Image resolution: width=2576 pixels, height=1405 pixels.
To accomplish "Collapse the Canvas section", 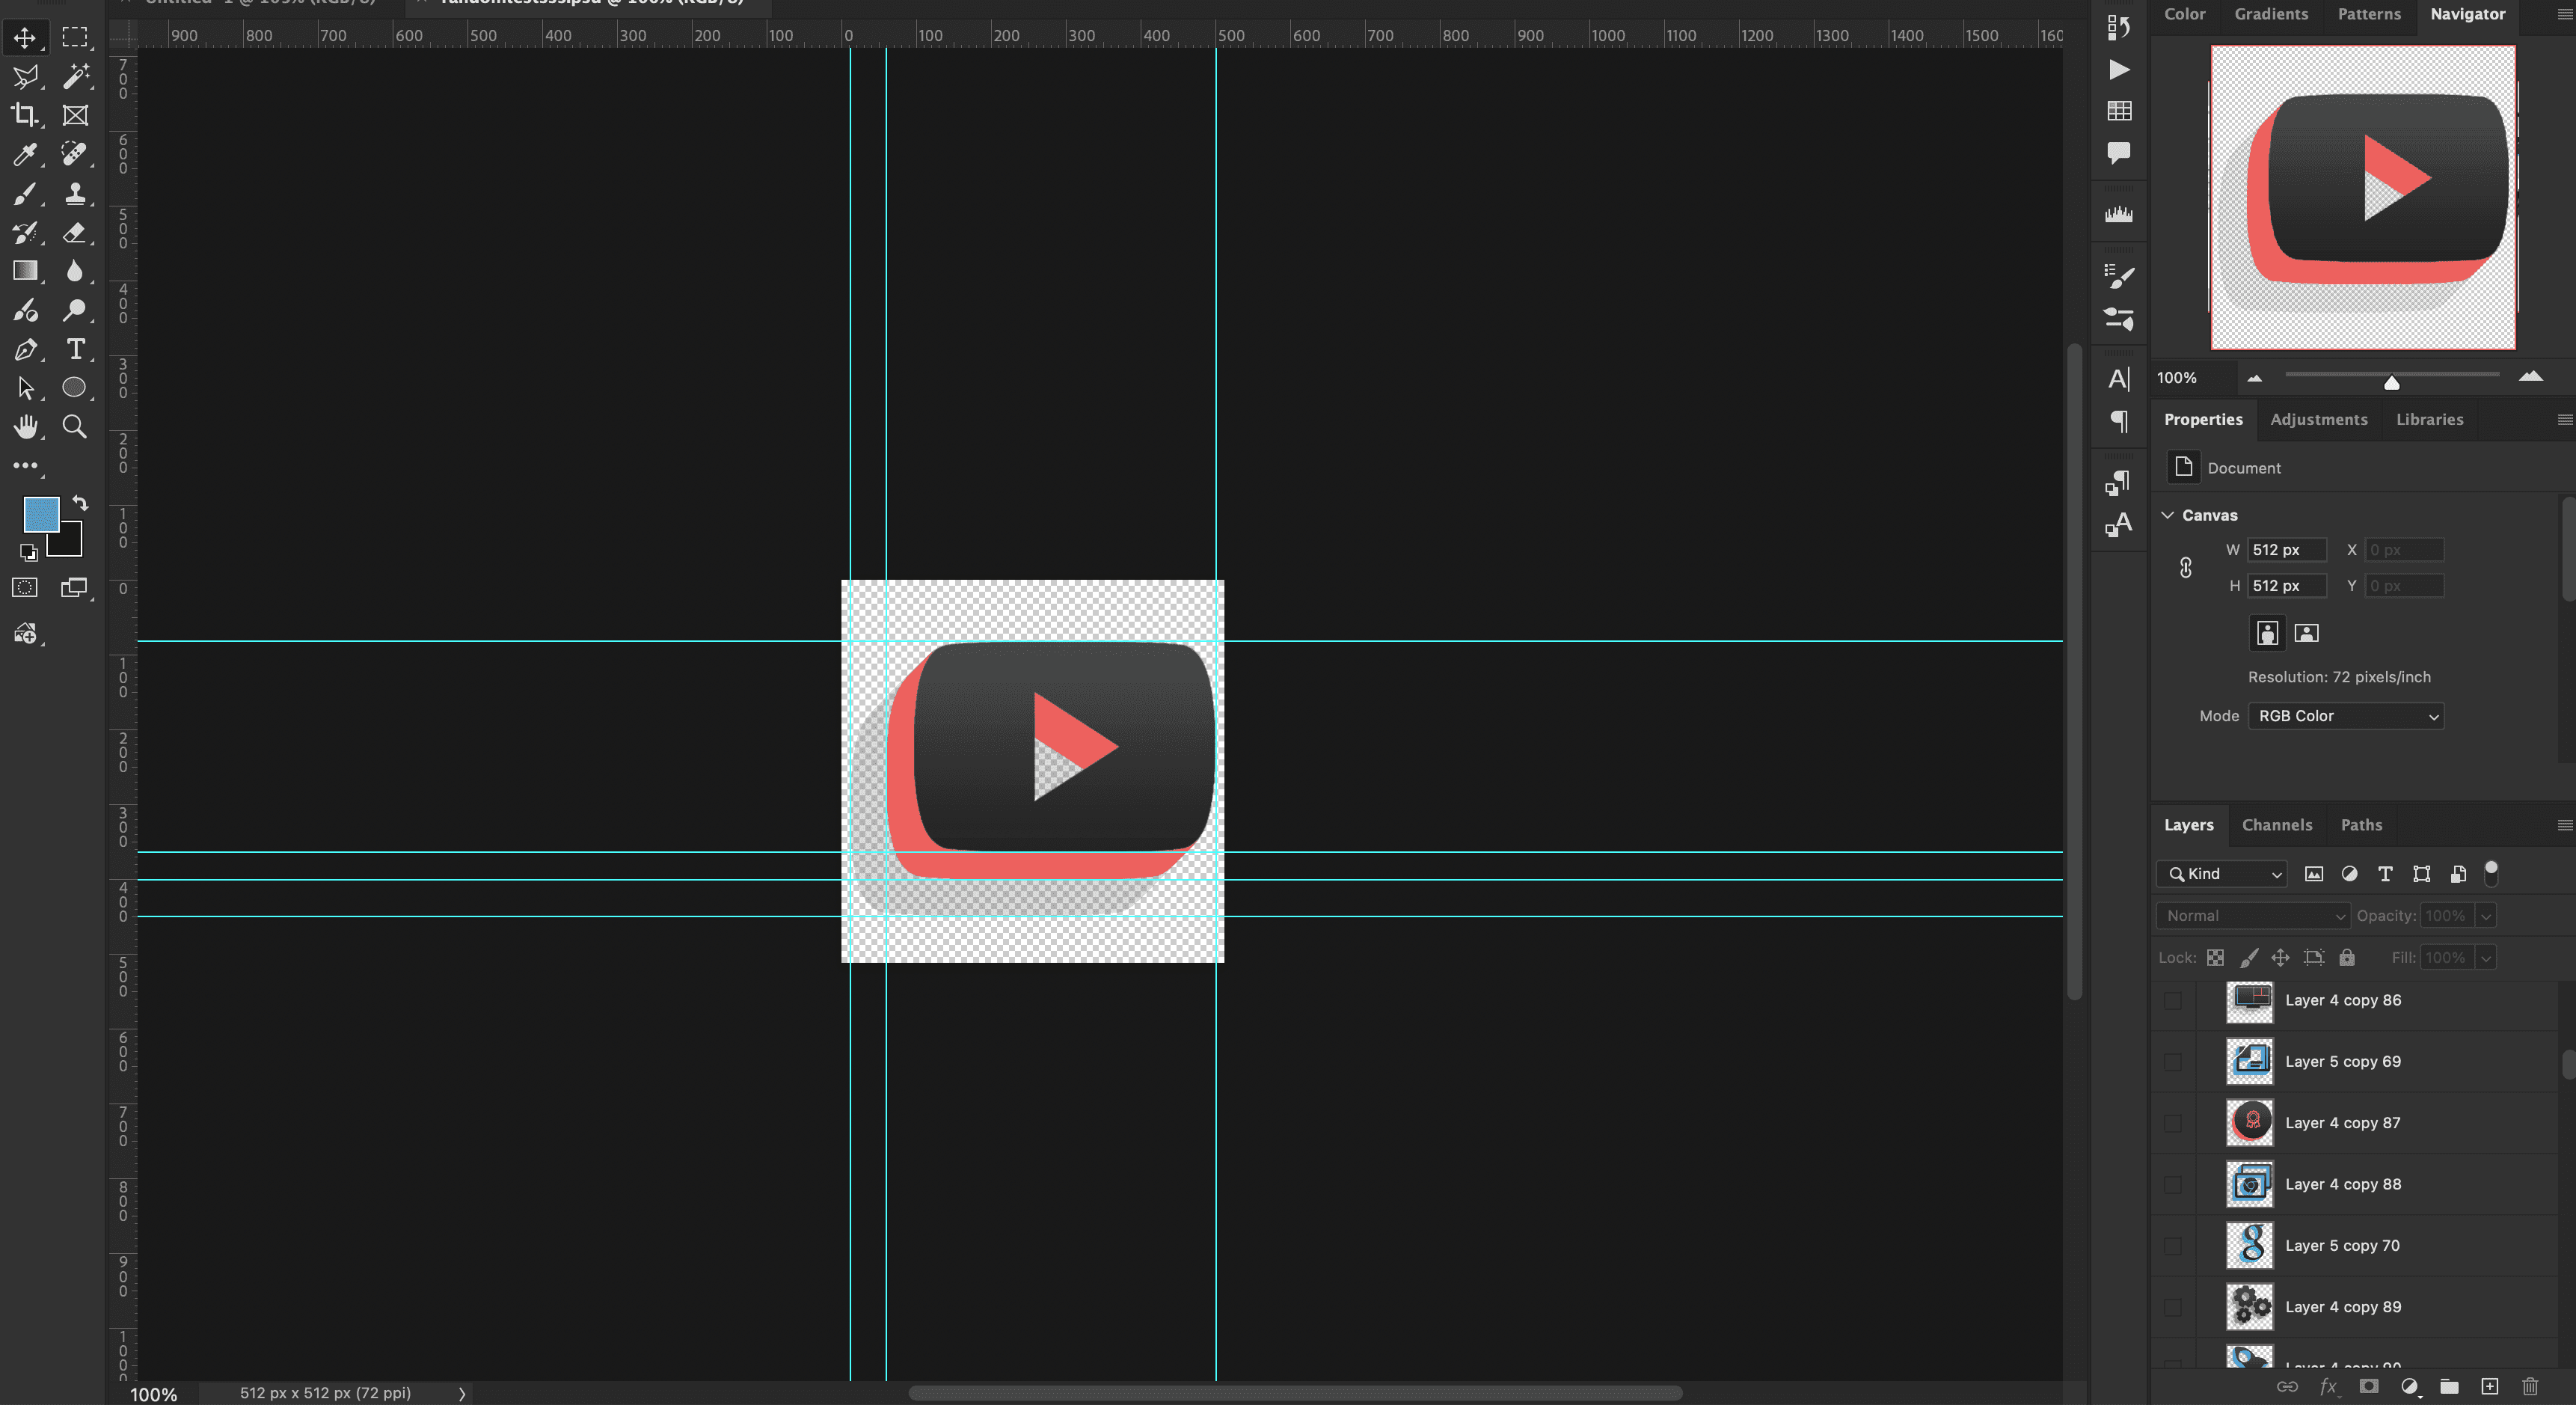I will point(2167,515).
